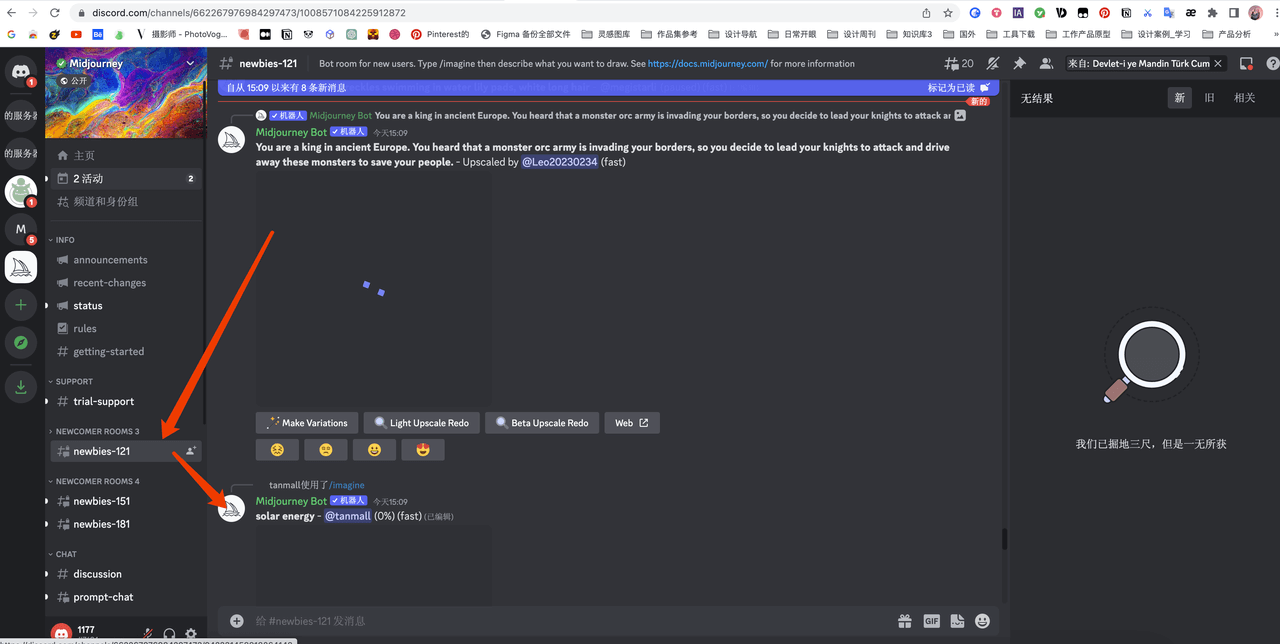Click @Leo20230234 mention
The width and height of the screenshot is (1280, 644).
pyautogui.click(x=560, y=162)
